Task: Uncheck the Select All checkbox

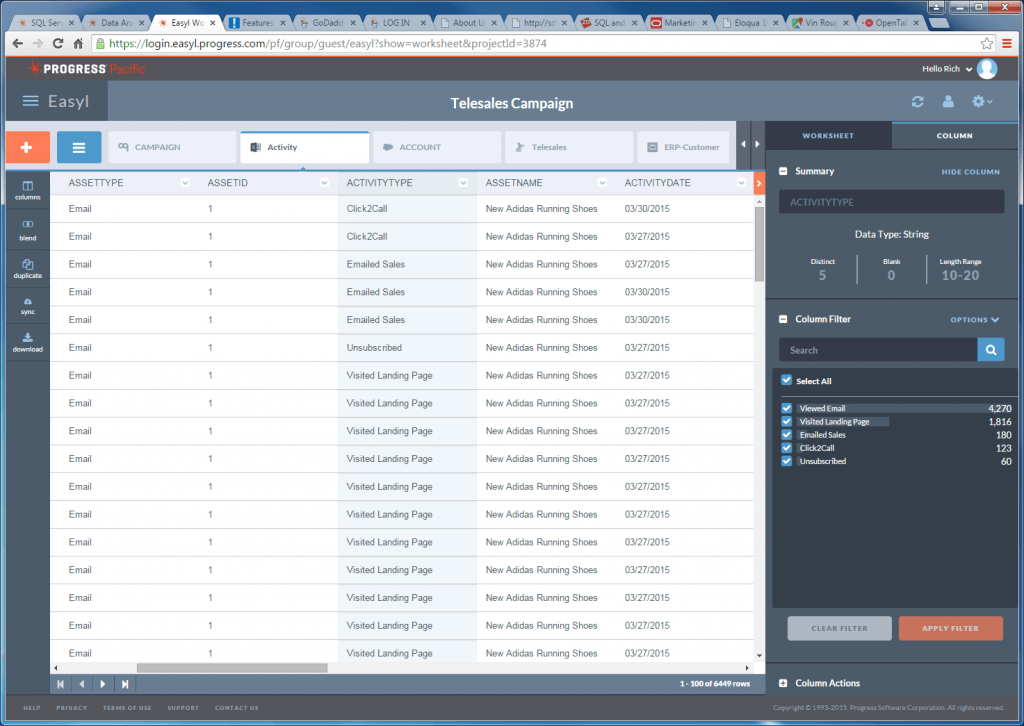Action: (x=787, y=381)
